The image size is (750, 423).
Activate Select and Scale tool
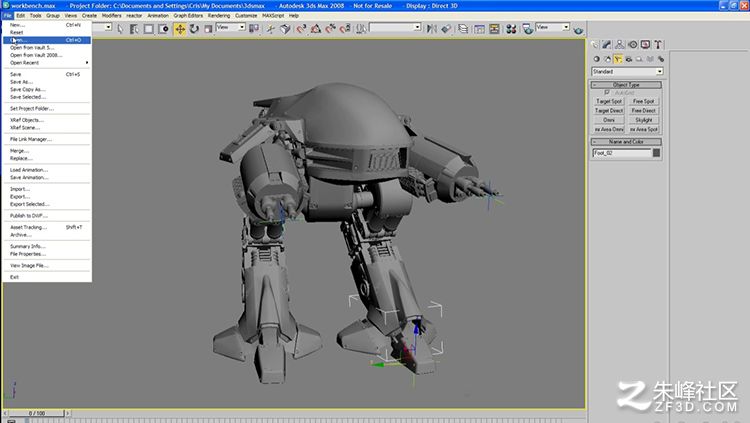click(x=208, y=29)
